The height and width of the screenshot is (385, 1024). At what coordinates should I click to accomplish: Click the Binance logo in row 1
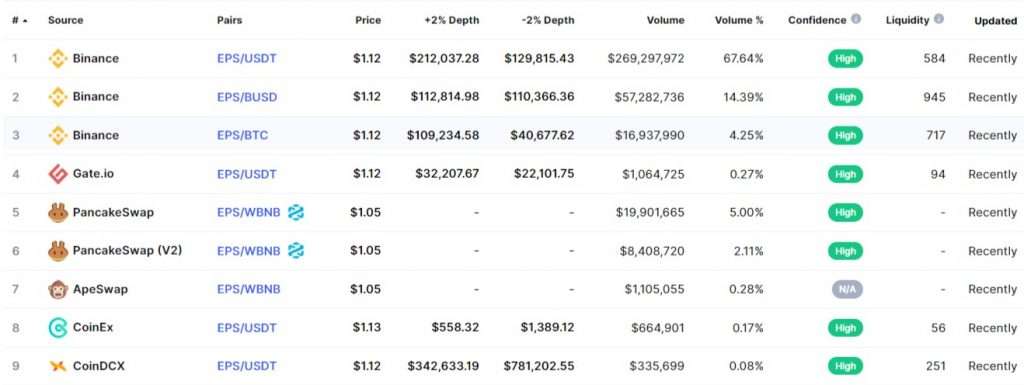point(58,59)
